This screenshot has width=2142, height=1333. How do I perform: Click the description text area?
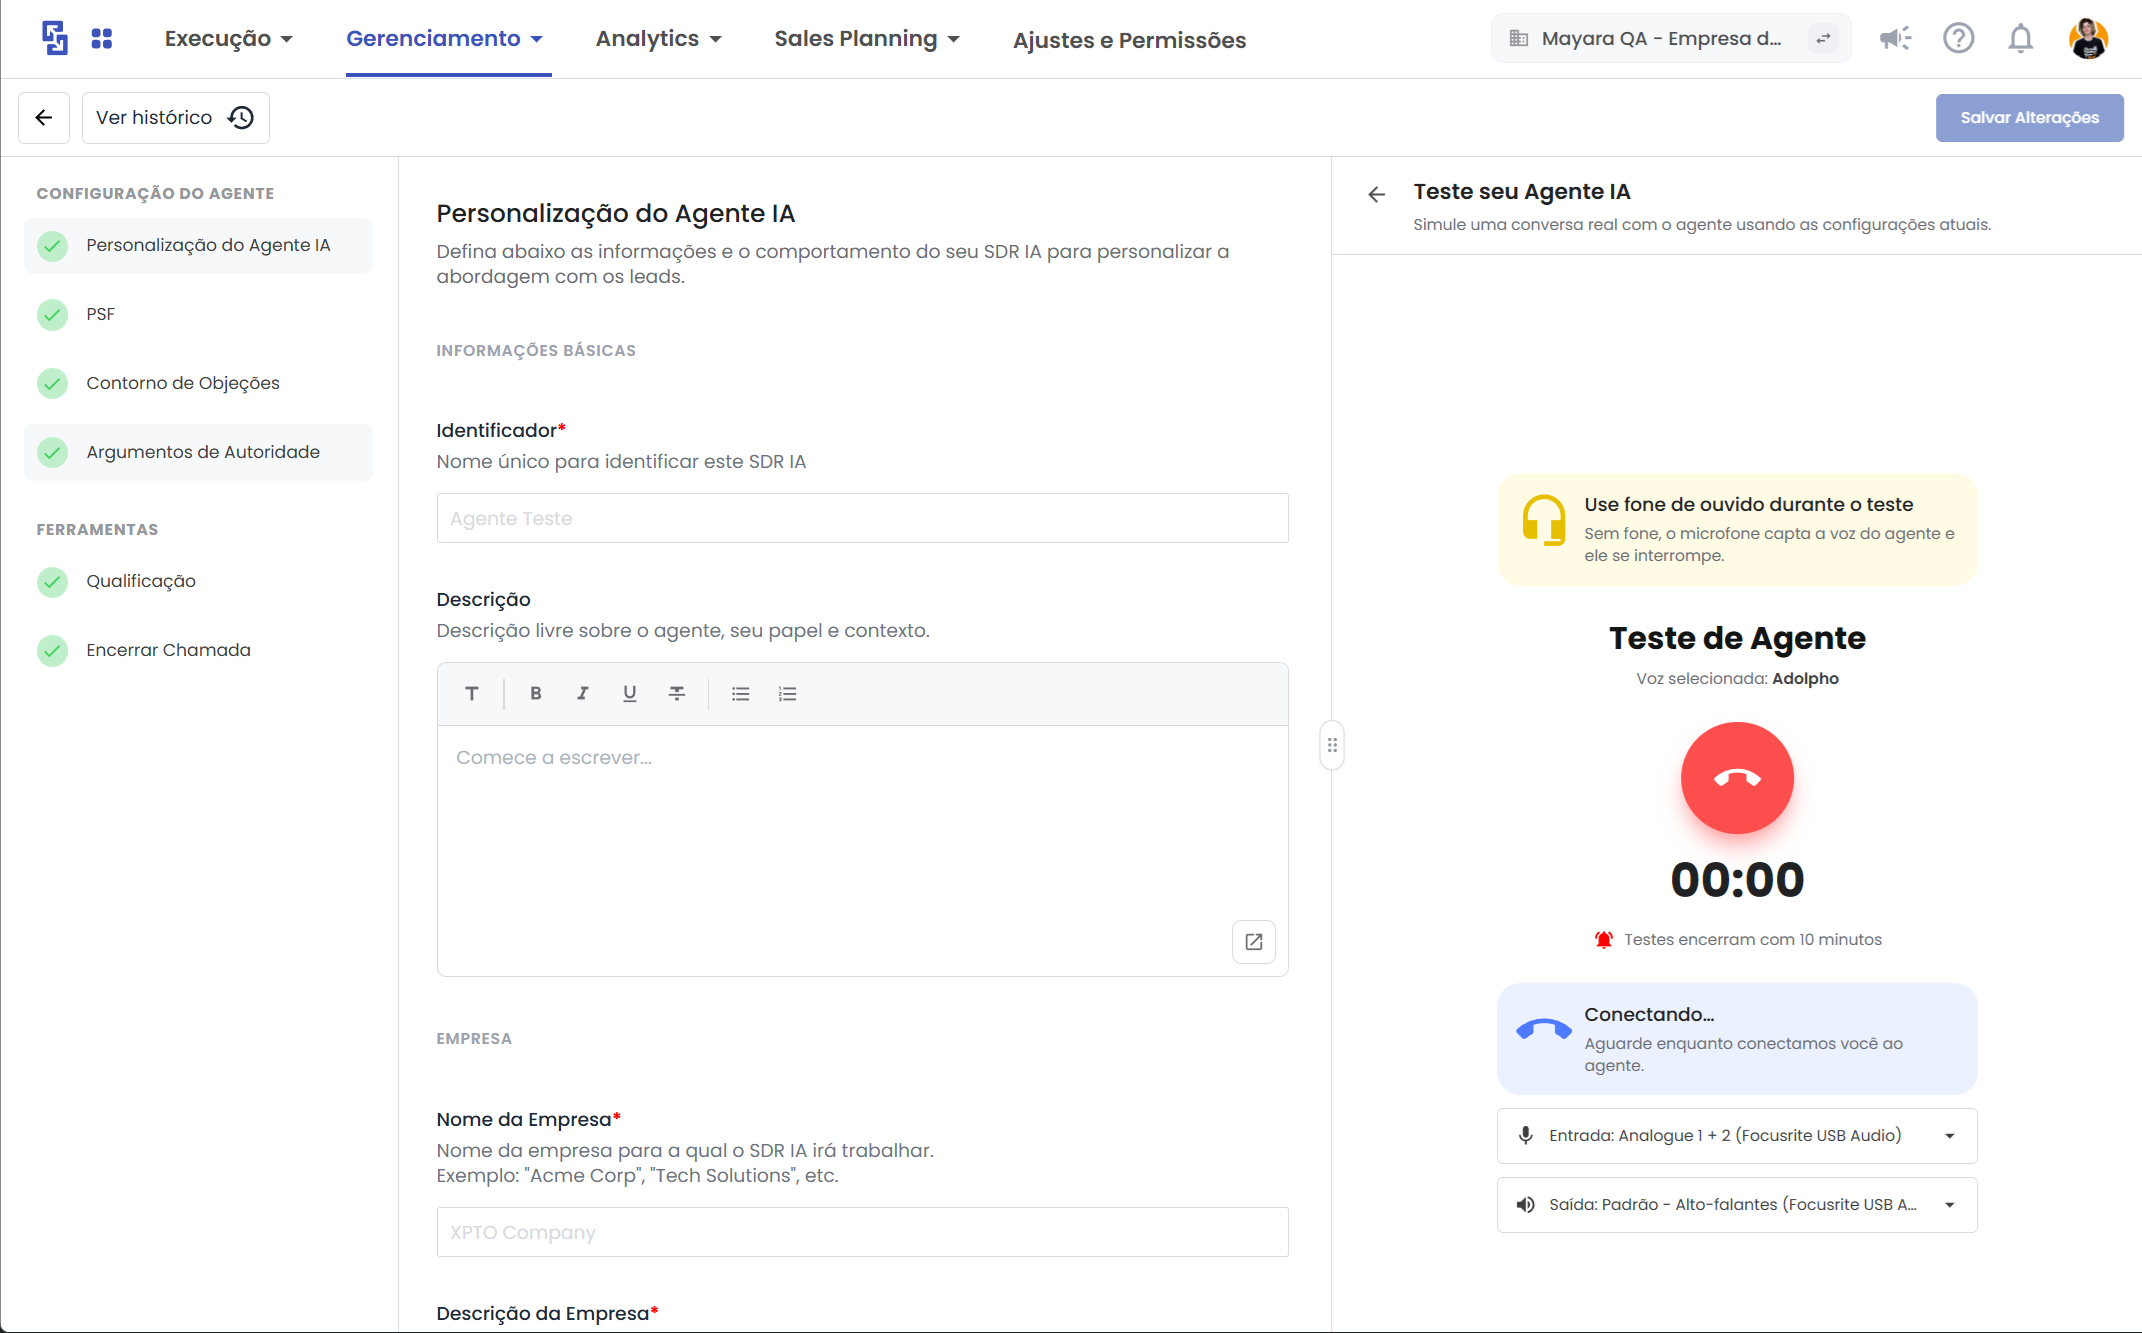pyautogui.click(x=862, y=850)
